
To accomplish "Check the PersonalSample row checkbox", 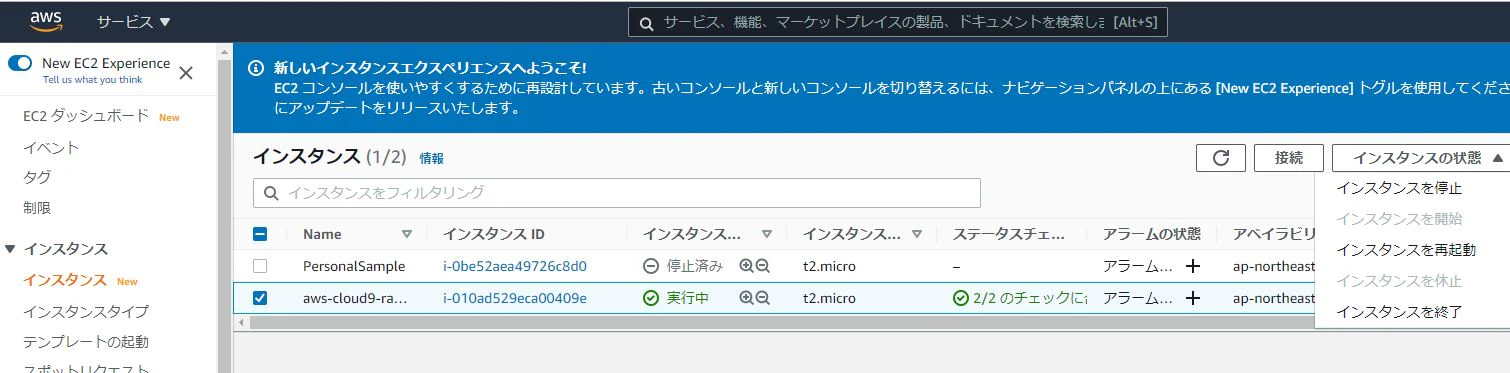I will [x=260, y=266].
